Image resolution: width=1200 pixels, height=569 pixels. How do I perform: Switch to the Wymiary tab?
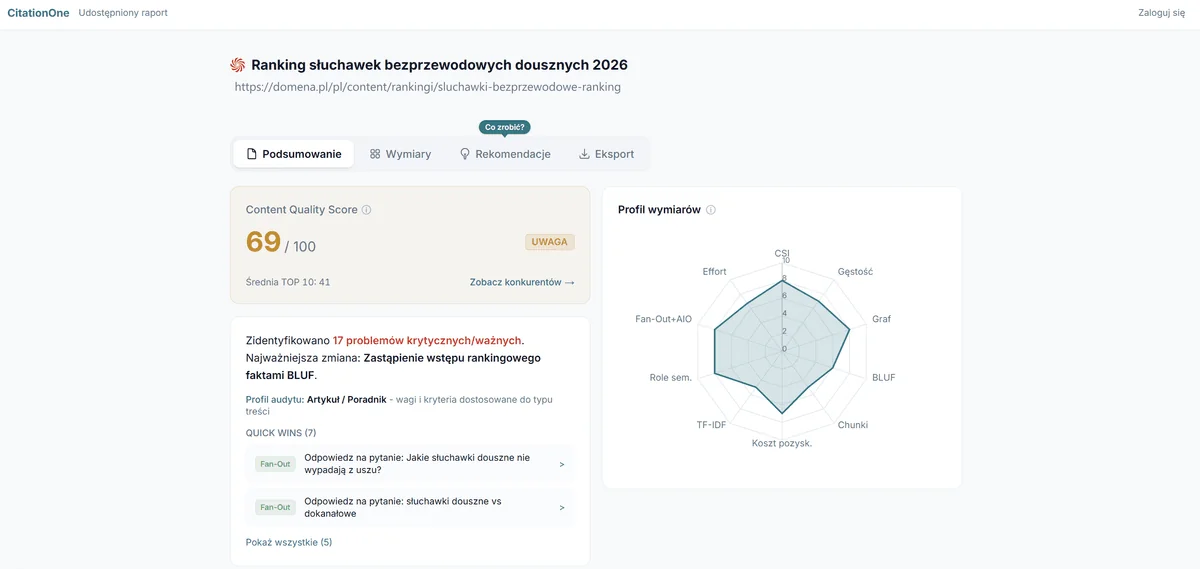point(400,154)
